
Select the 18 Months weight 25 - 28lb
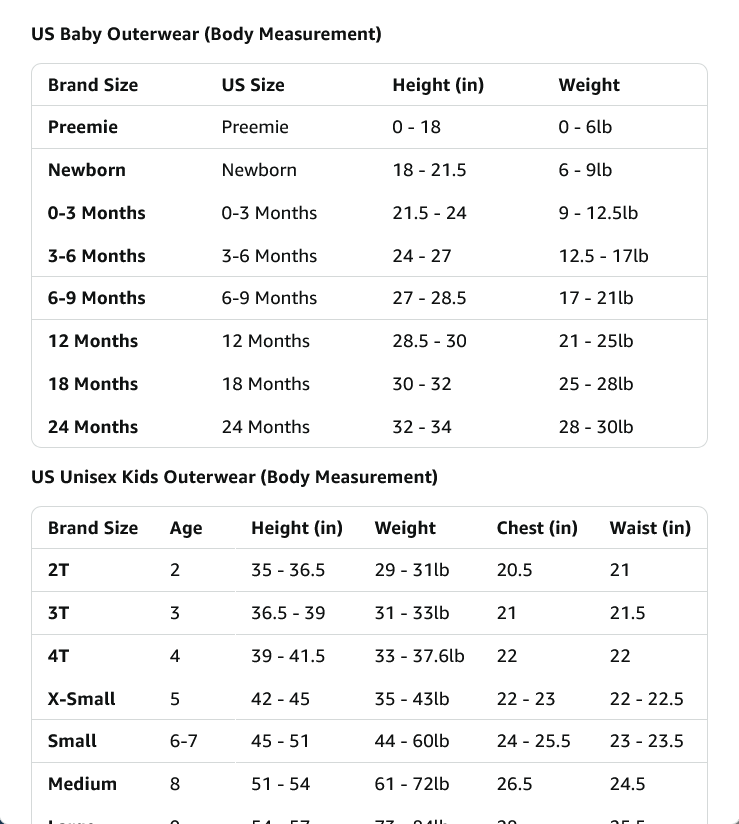pyautogui.click(x=596, y=384)
